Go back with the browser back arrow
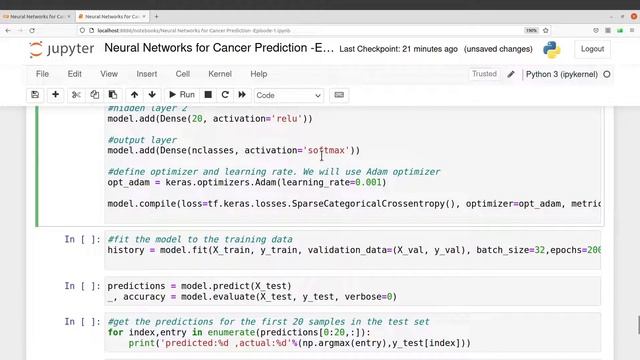 (8, 31)
